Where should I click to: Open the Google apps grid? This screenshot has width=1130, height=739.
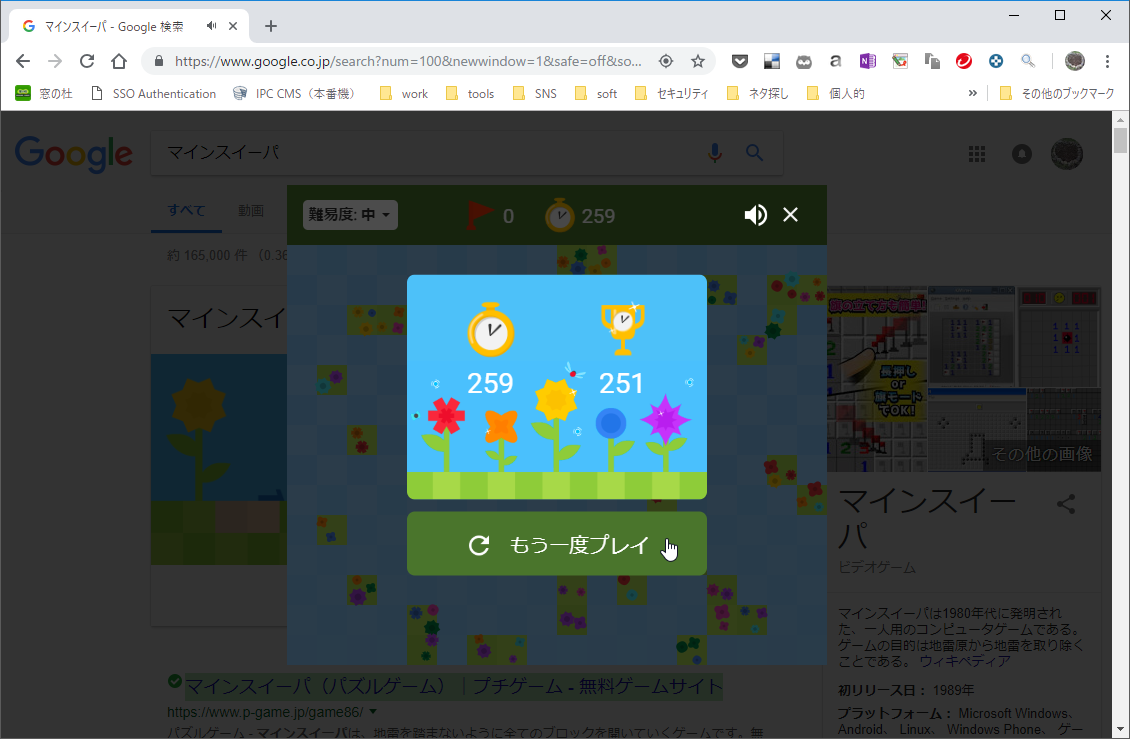[x=977, y=153]
